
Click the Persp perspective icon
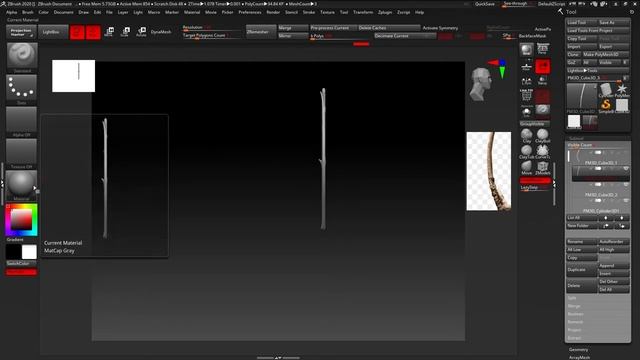click(x=542, y=49)
